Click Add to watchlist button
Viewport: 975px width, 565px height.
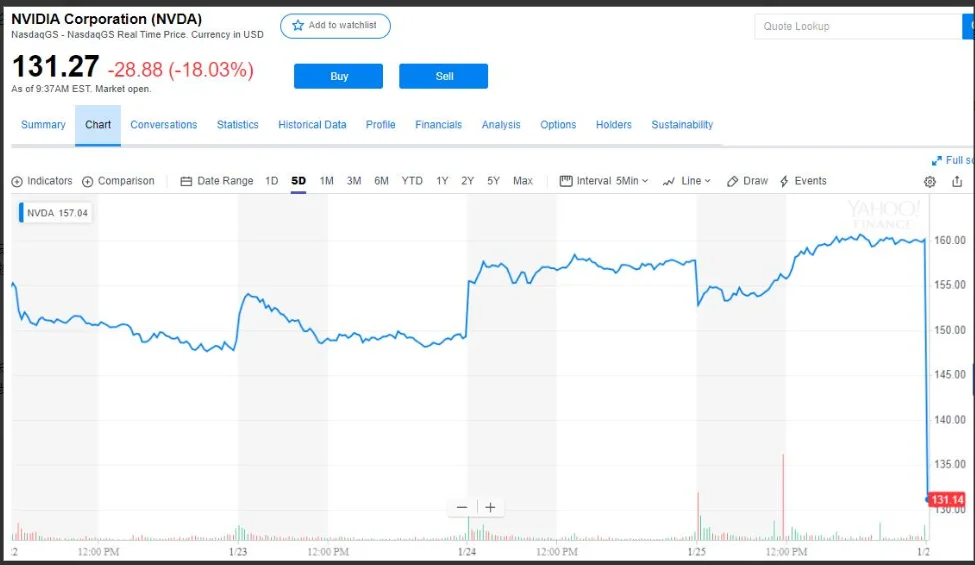[x=335, y=25]
